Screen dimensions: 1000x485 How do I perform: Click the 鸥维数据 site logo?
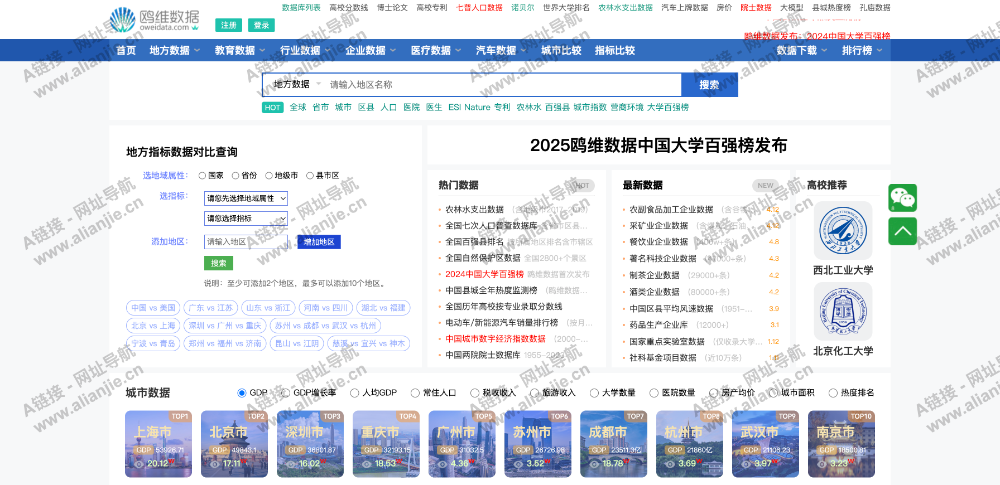tap(154, 20)
